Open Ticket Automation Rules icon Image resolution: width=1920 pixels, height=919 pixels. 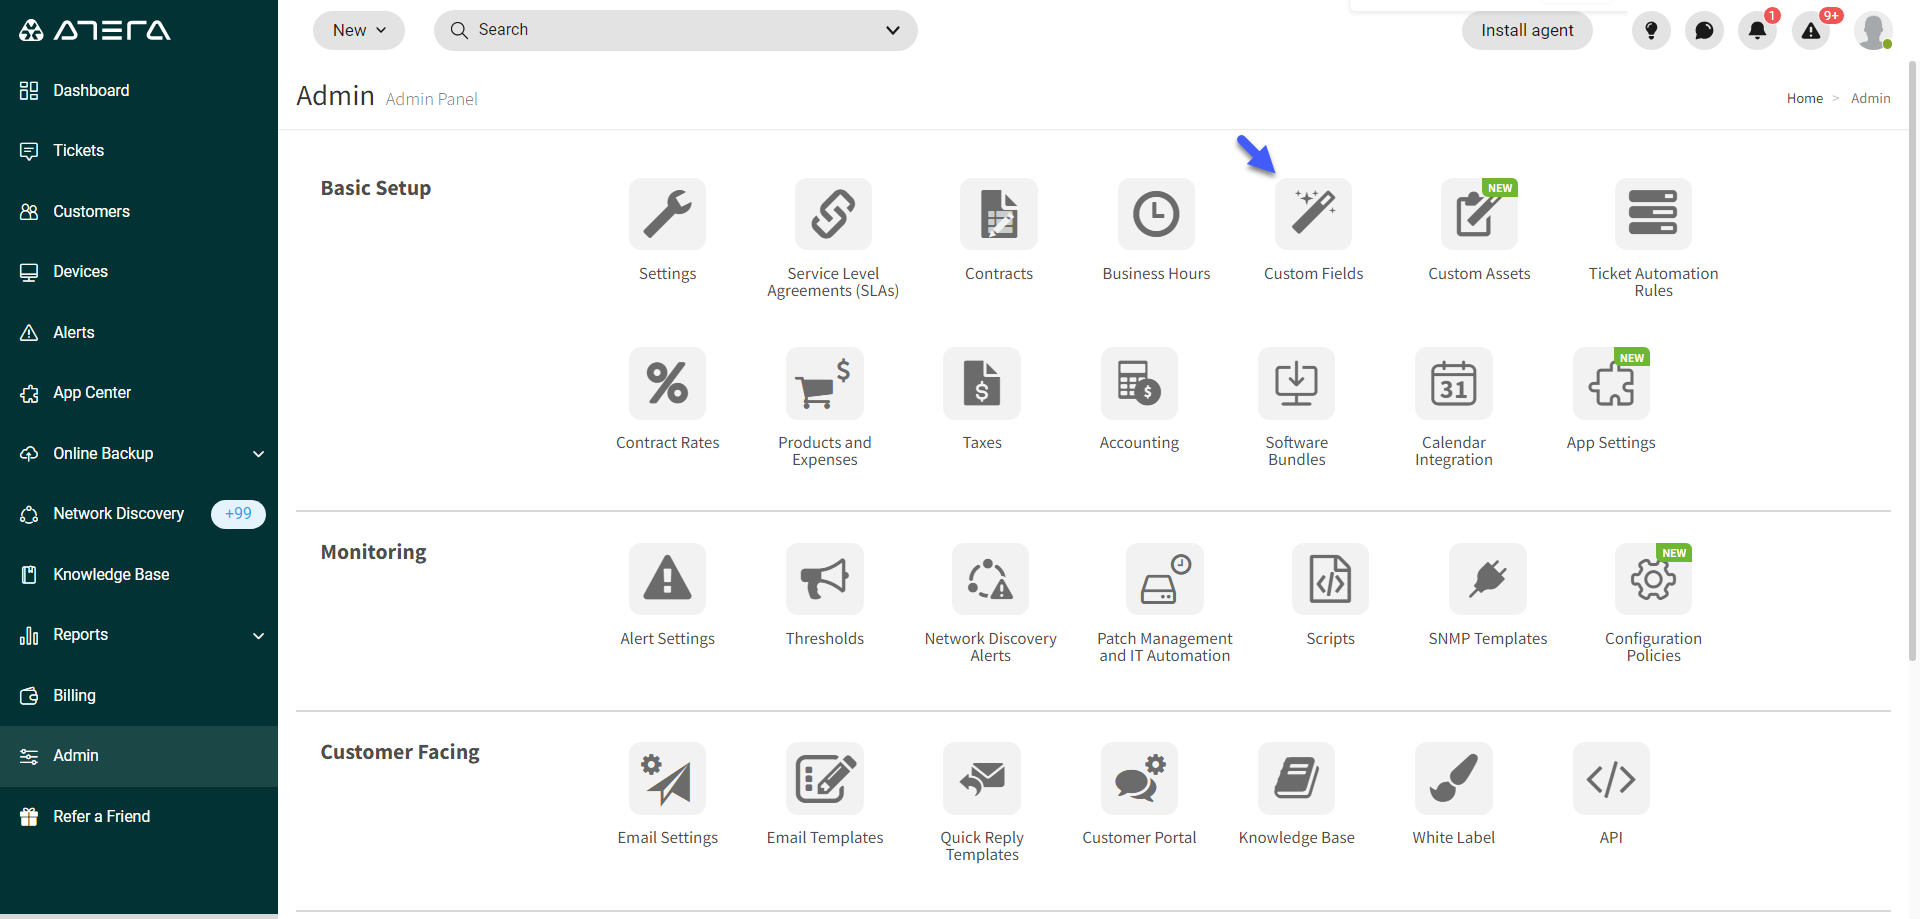(1653, 214)
